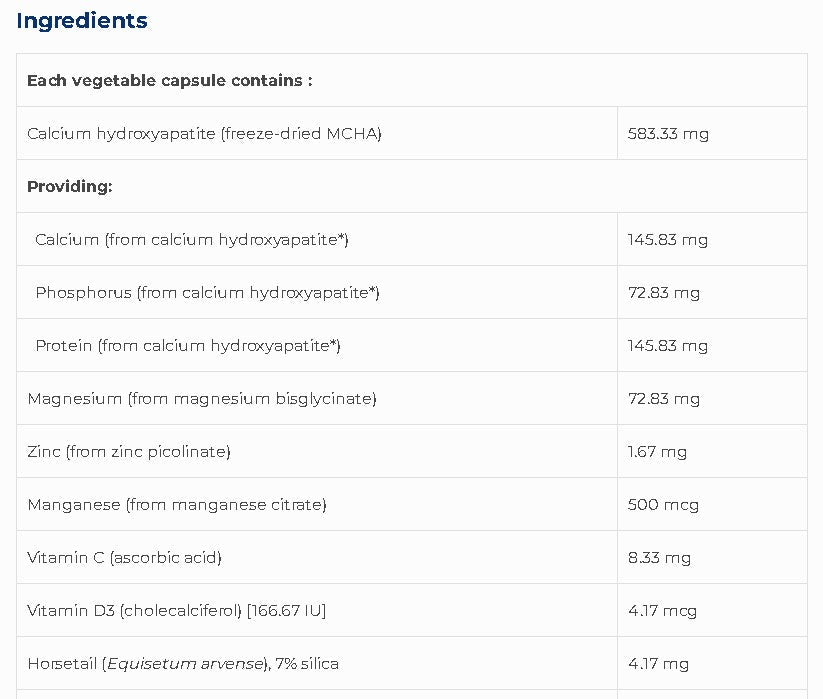Click the Manganese citrate ingredient label
Viewport: 823px width, 699px height.
177,505
